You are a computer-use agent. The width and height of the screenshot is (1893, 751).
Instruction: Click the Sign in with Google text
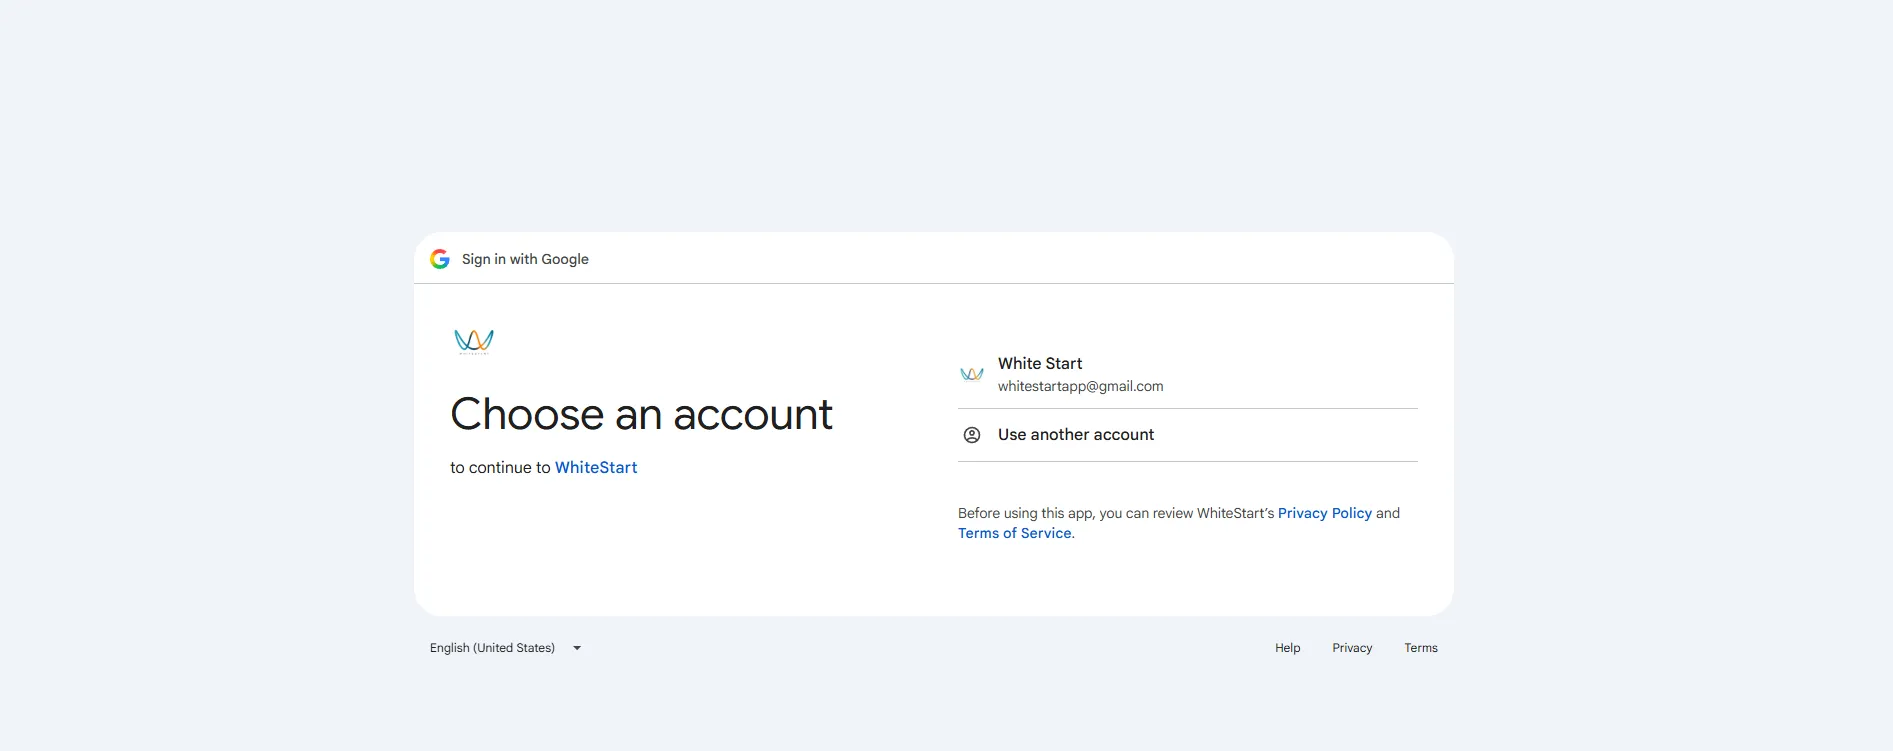click(x=525, y=259)
